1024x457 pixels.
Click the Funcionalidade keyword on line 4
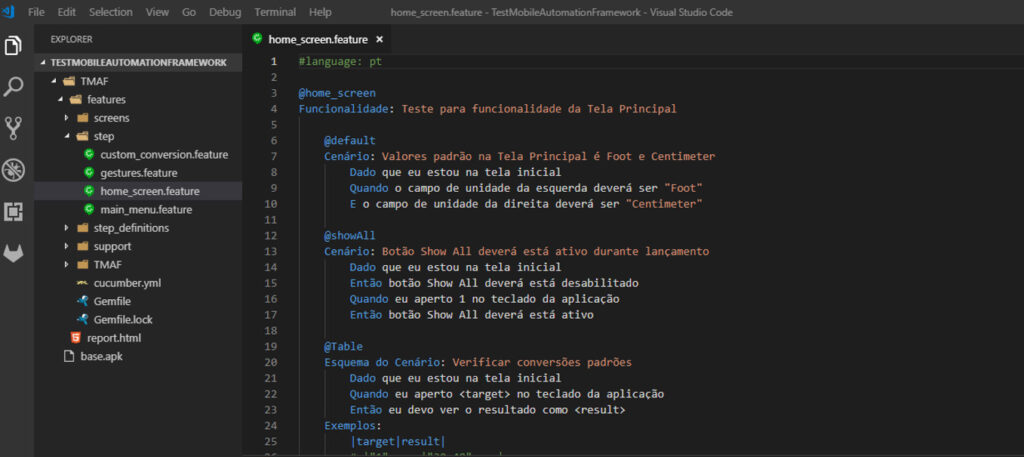coord(344,109)
